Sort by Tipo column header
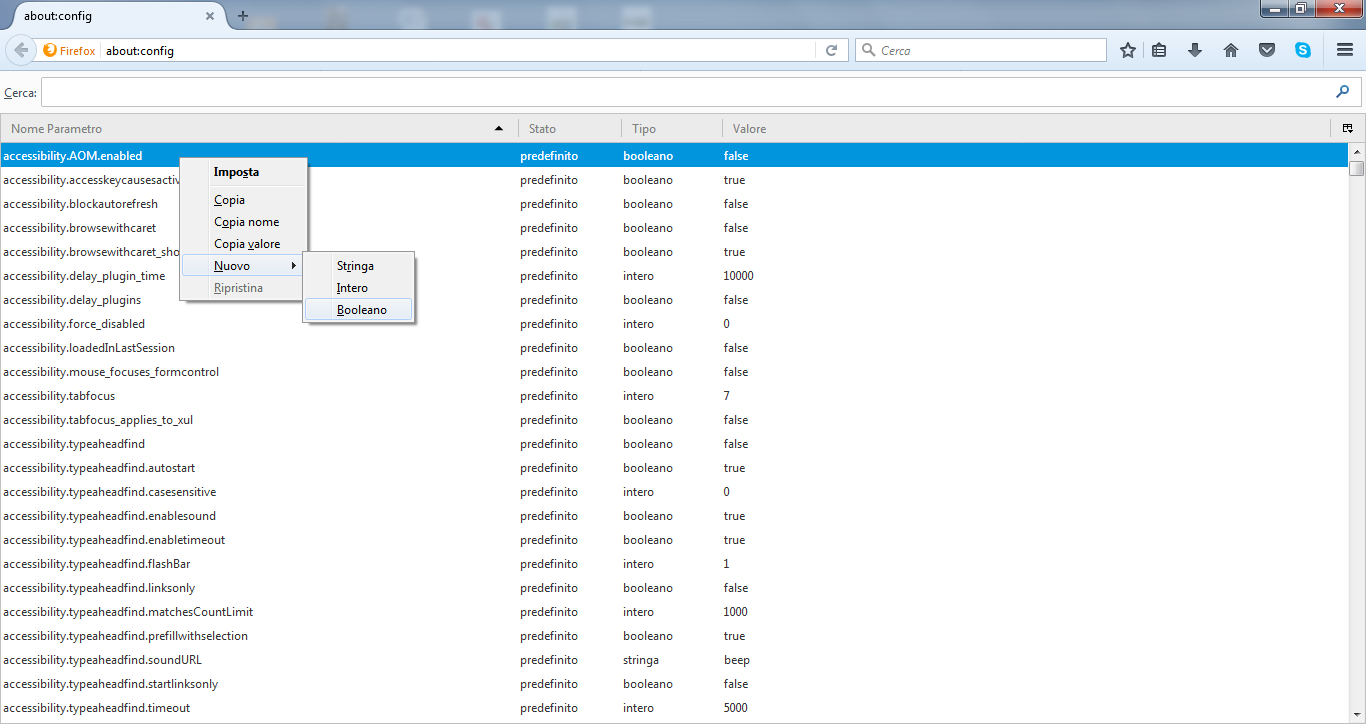 tap(672, 128)
